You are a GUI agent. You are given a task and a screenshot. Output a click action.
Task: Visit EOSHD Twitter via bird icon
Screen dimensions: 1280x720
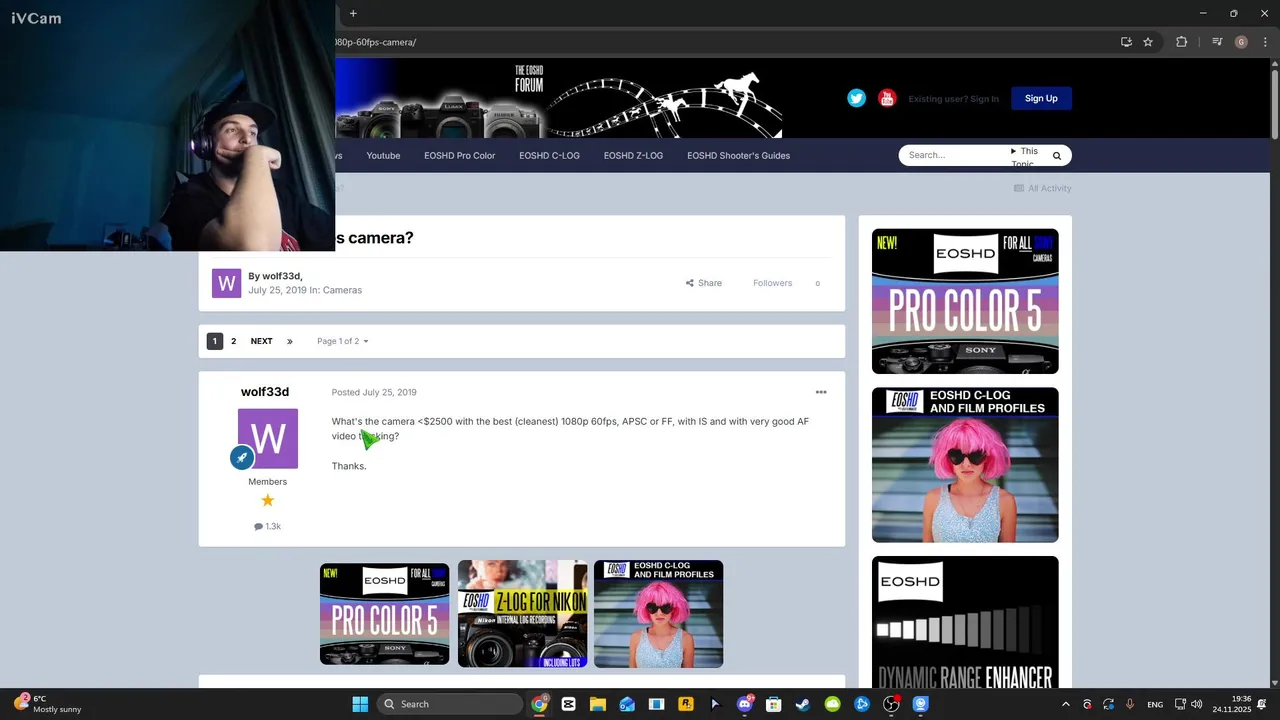click(x=857, y=98)
